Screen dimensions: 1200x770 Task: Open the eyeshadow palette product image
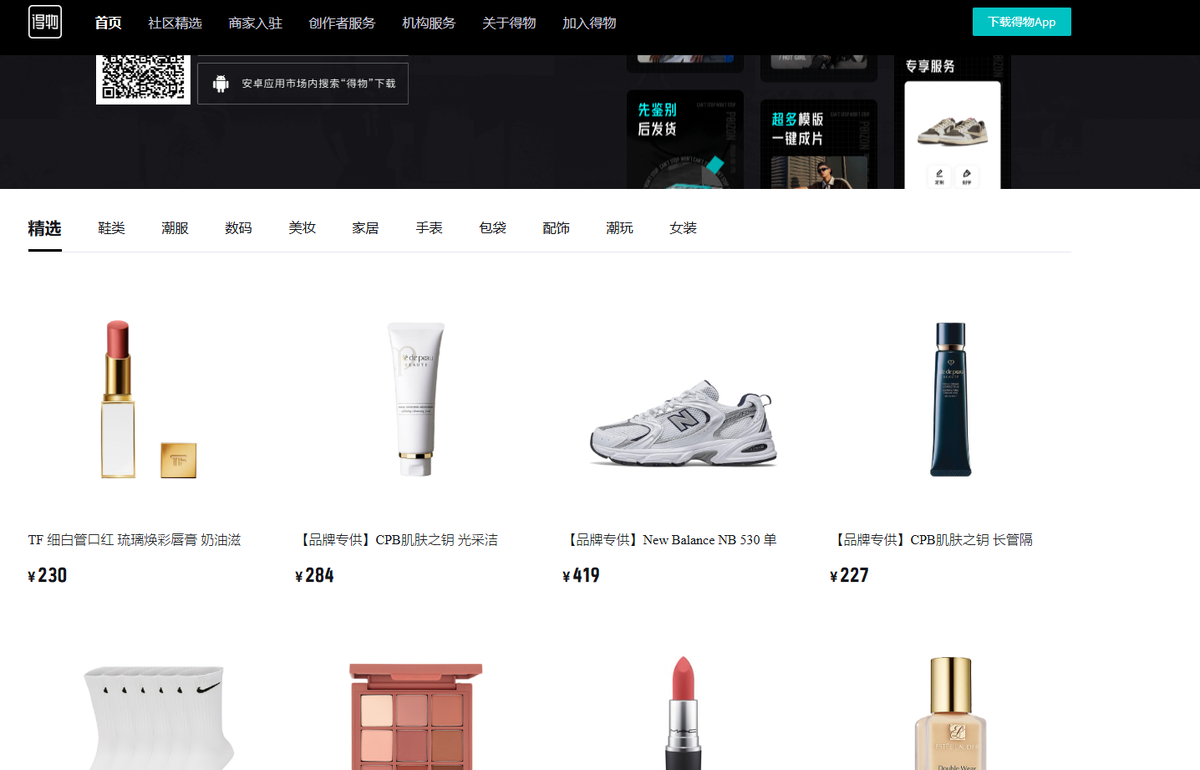415,716
